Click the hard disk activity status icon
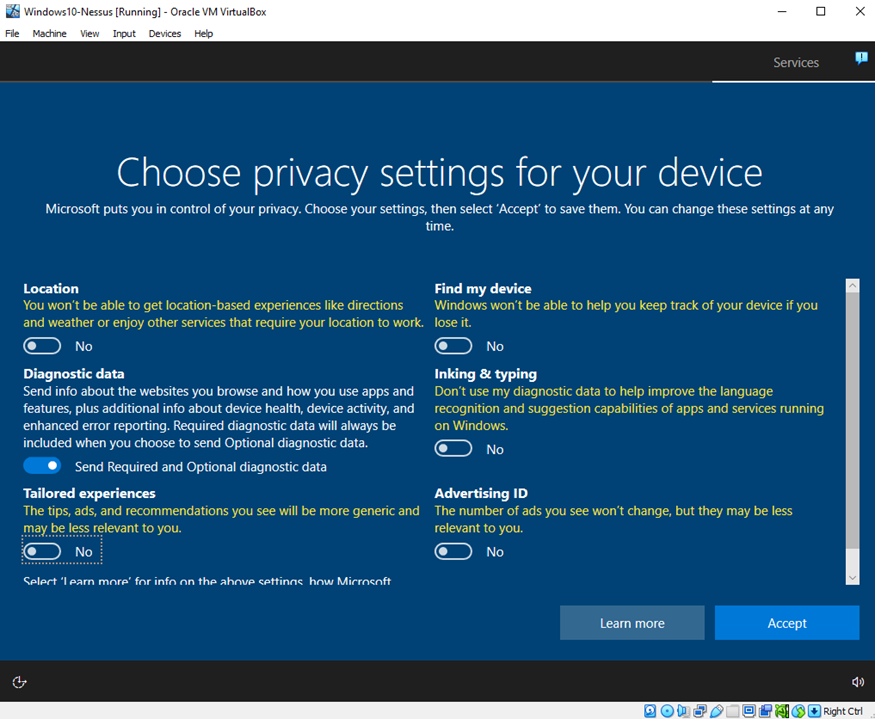This screenshot has width=875, height=719. coord(650,711)
